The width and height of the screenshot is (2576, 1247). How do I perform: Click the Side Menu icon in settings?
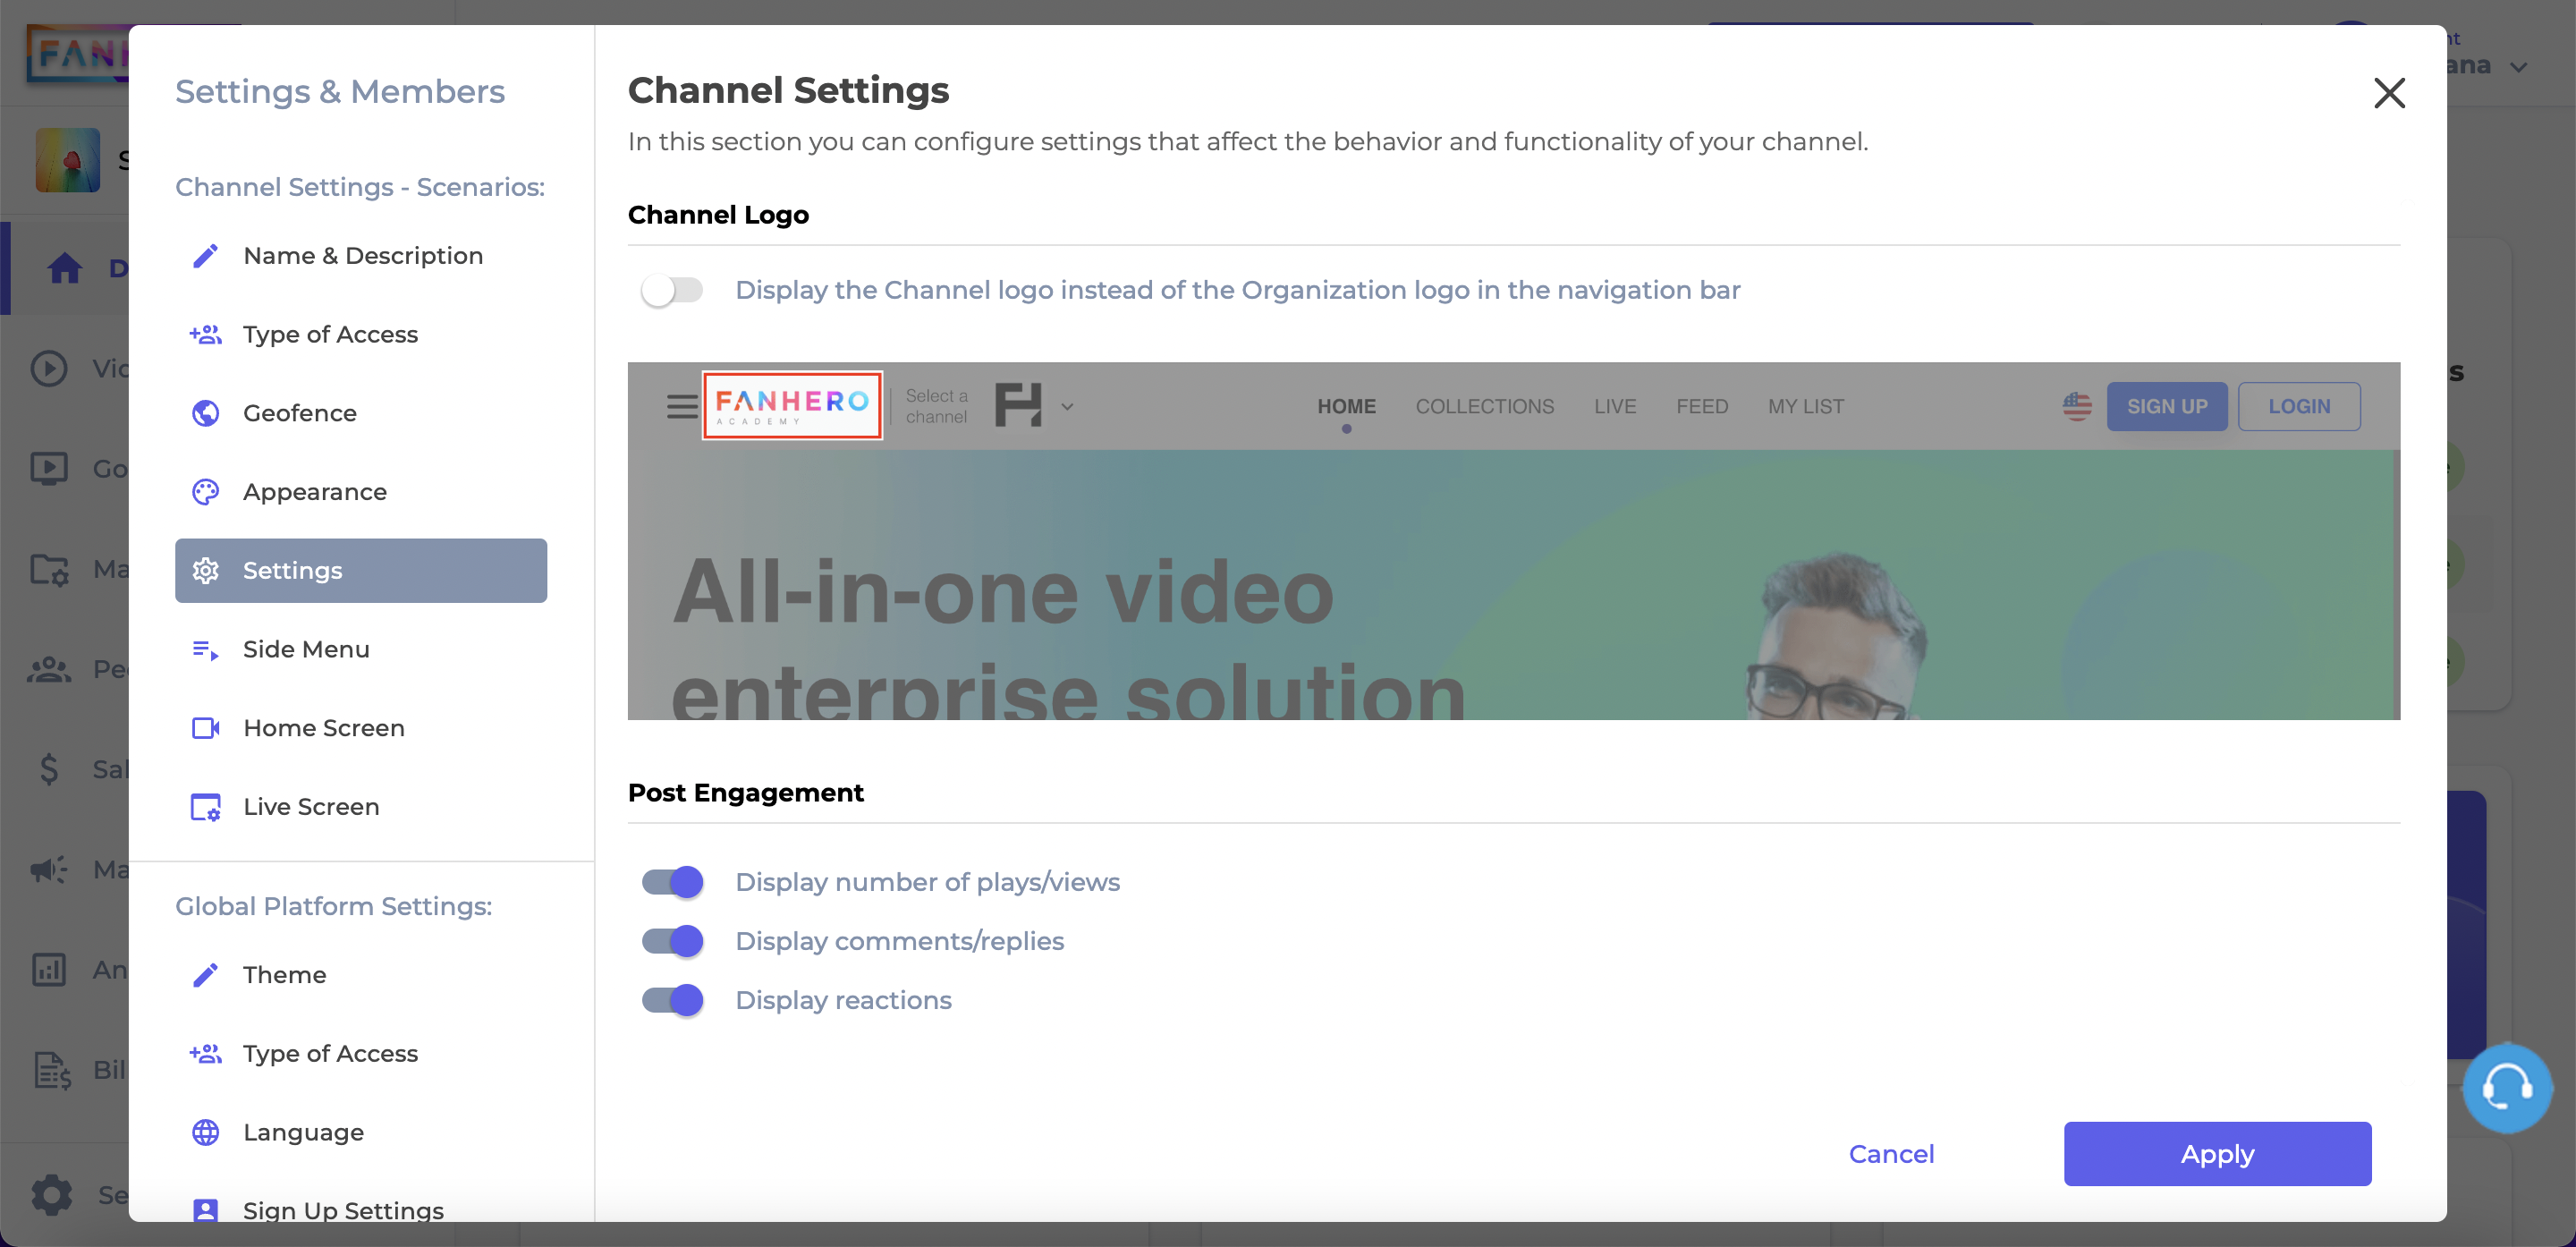206,649
